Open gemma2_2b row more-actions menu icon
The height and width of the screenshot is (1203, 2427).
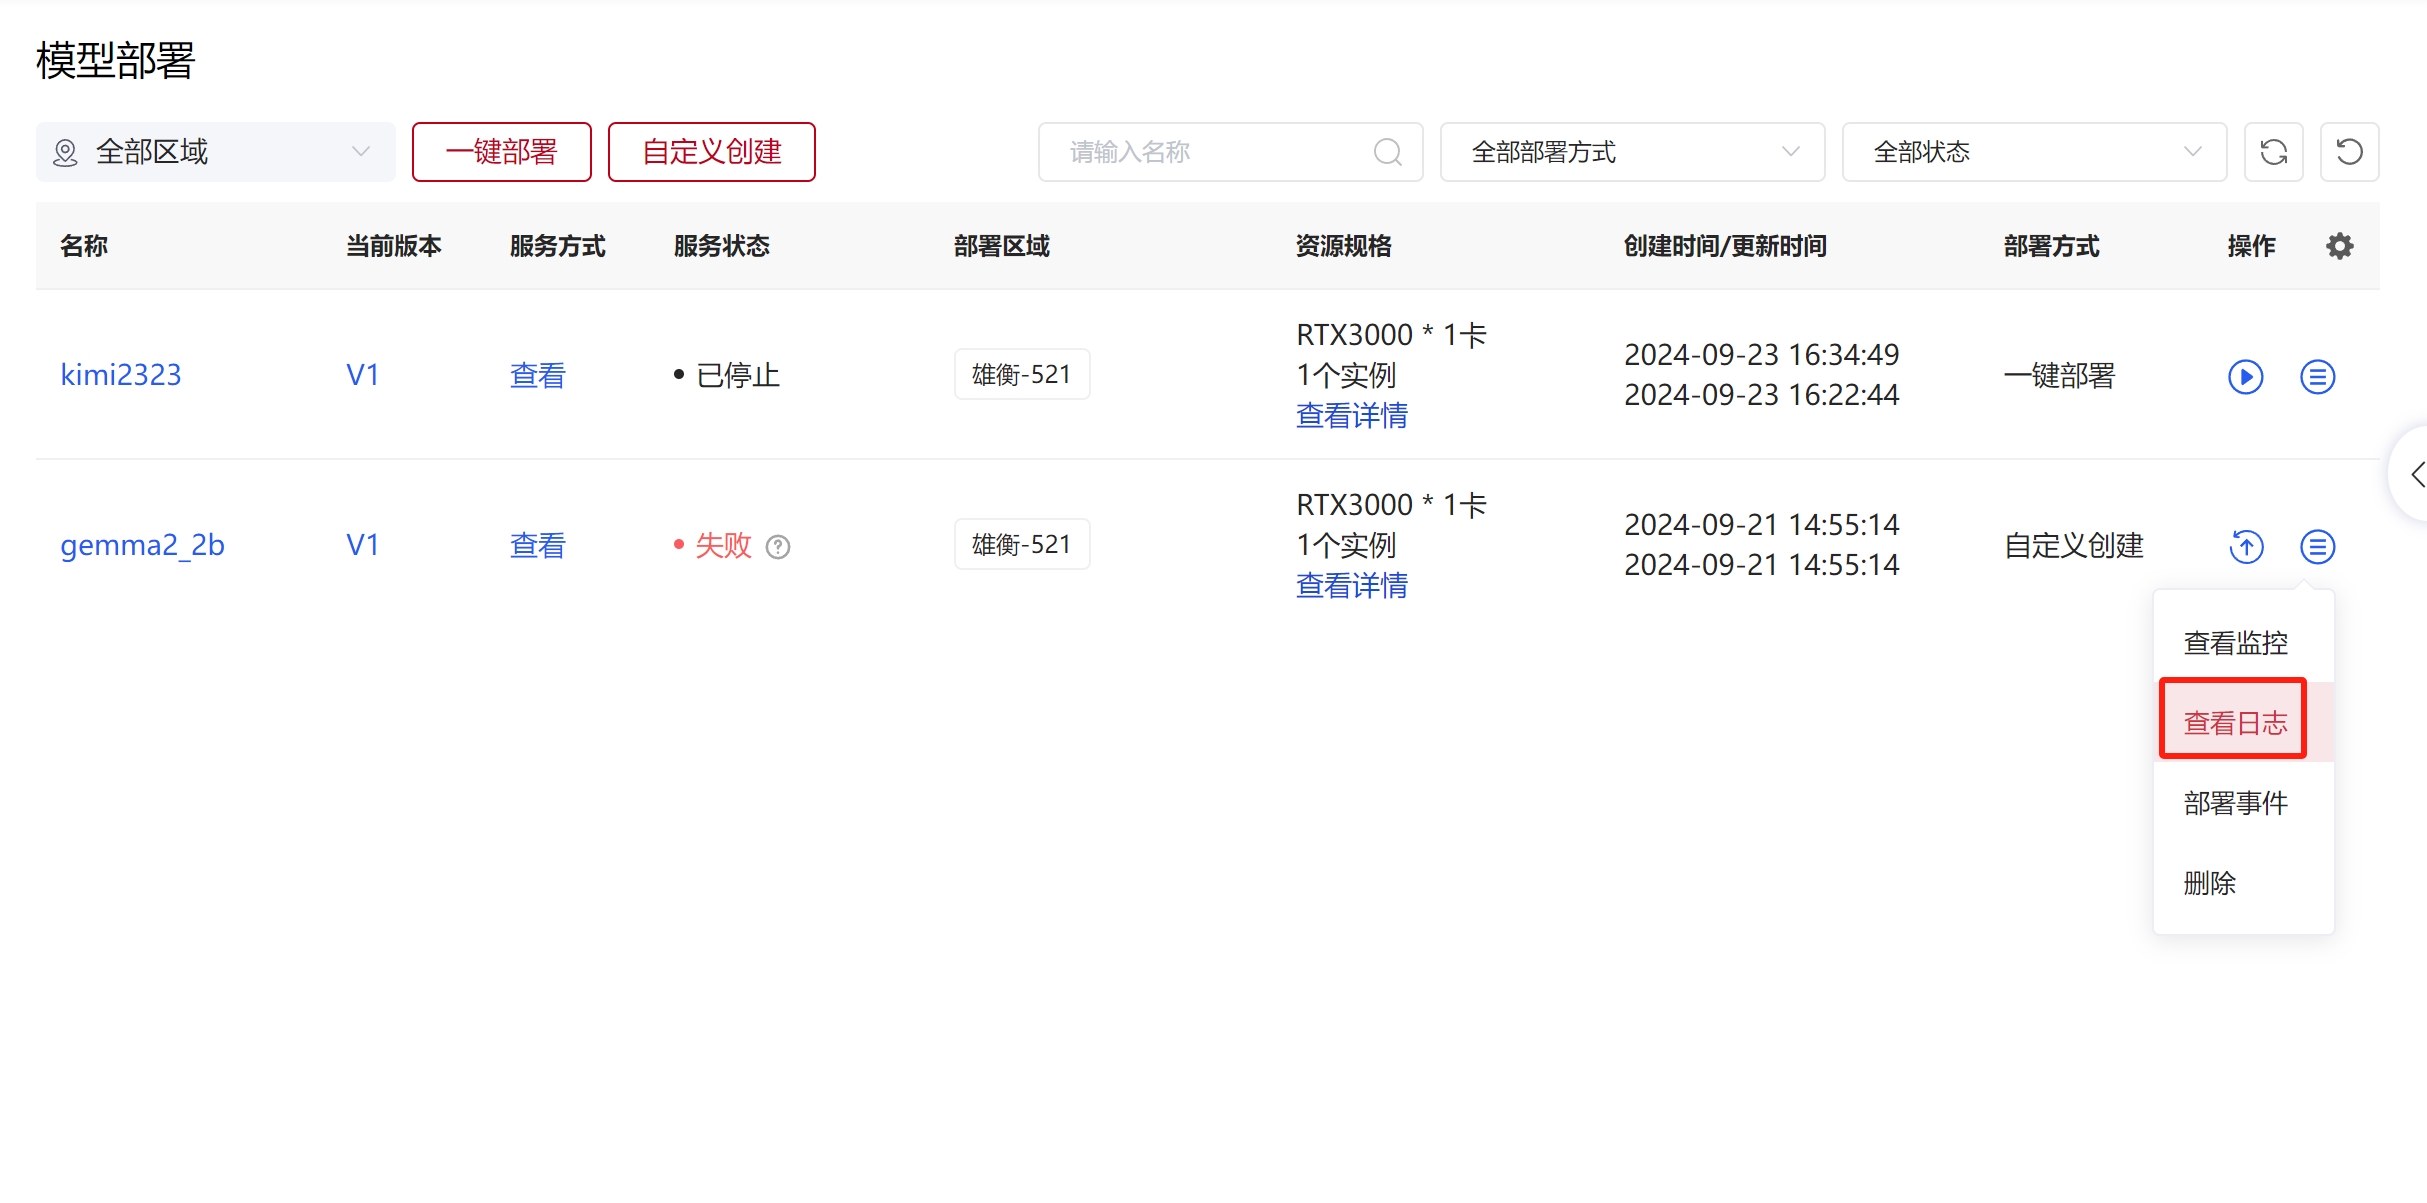[x=2317, y=547]
